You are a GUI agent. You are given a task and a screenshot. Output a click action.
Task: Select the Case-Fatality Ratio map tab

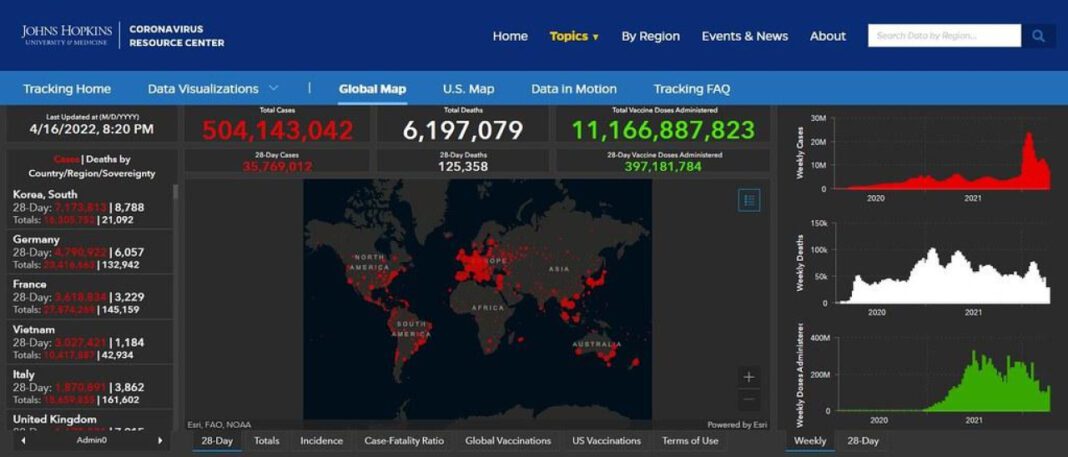[404, 441]
